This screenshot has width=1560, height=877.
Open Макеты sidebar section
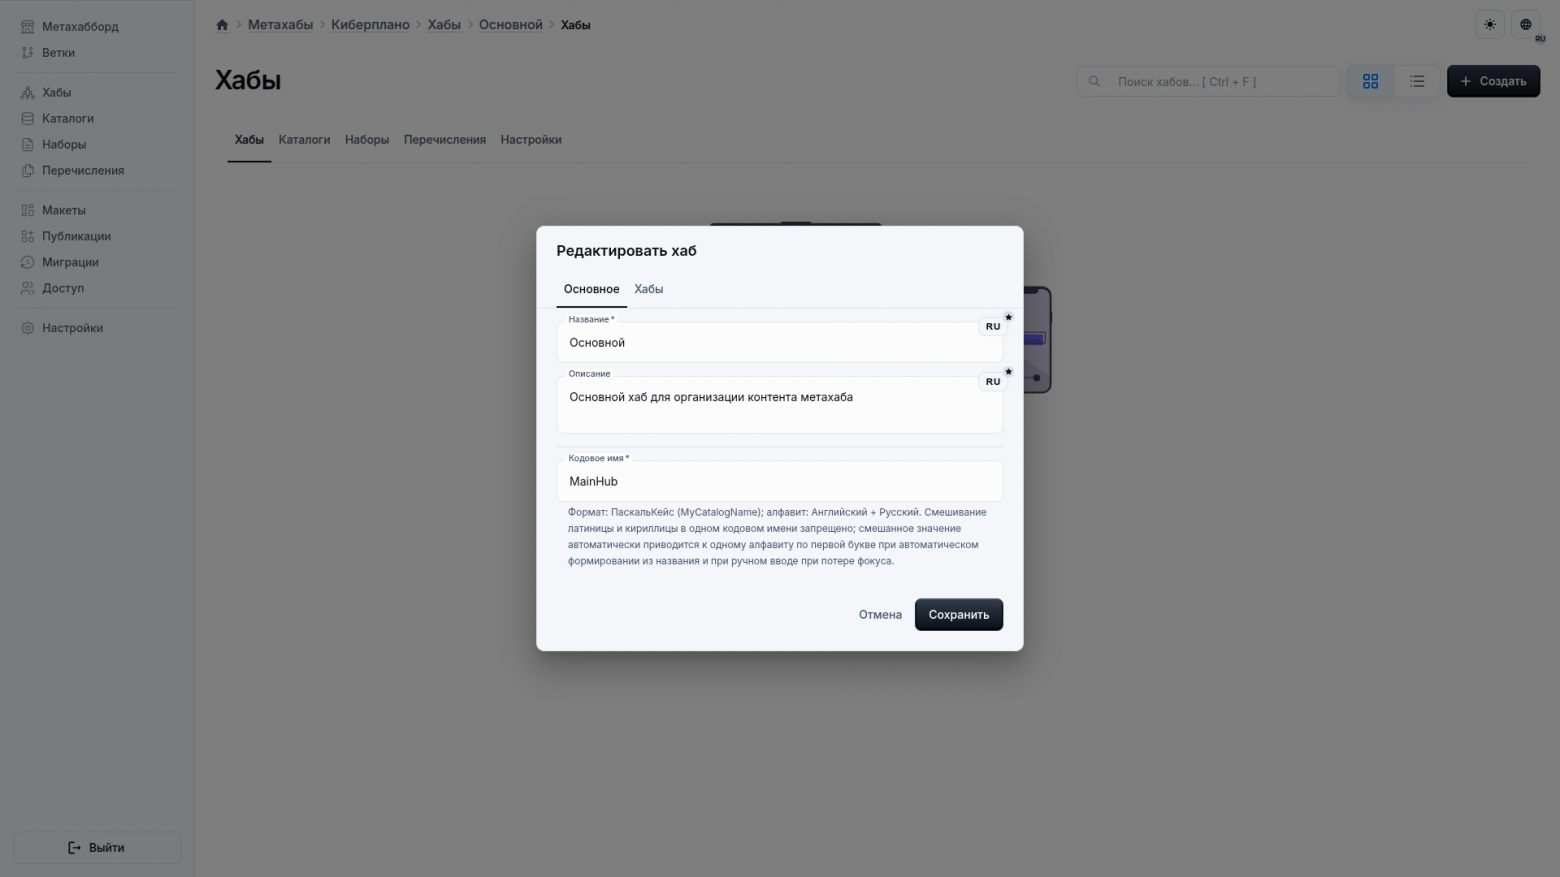[x=63, y=211]
